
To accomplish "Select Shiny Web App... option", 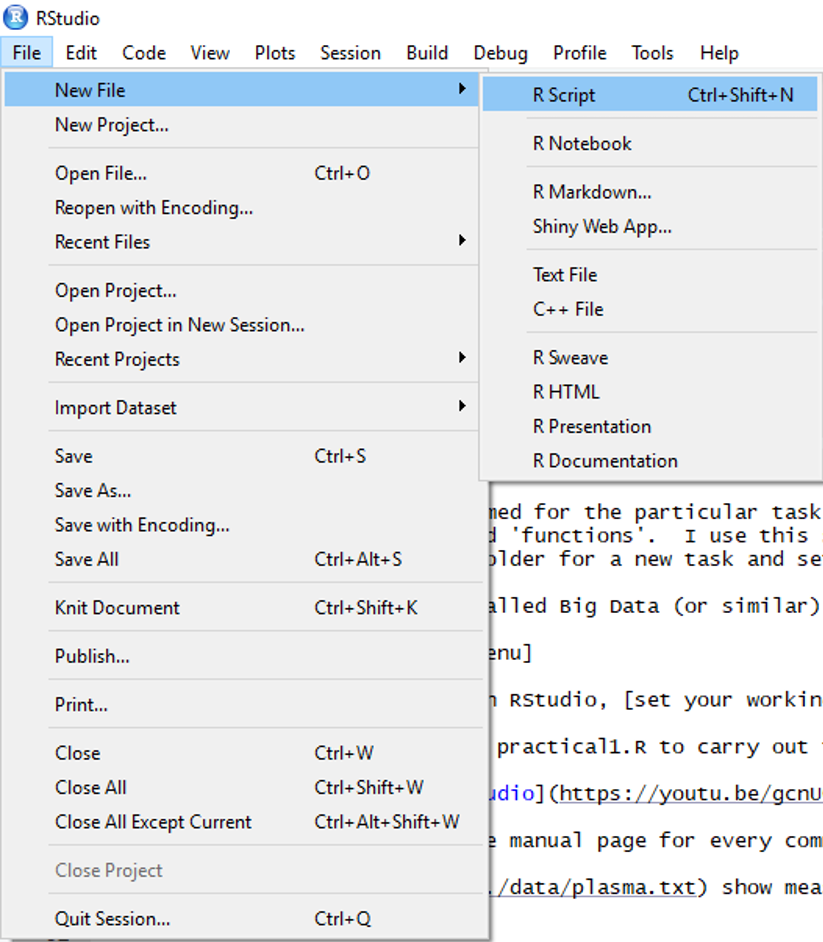I will coord(602,227).
